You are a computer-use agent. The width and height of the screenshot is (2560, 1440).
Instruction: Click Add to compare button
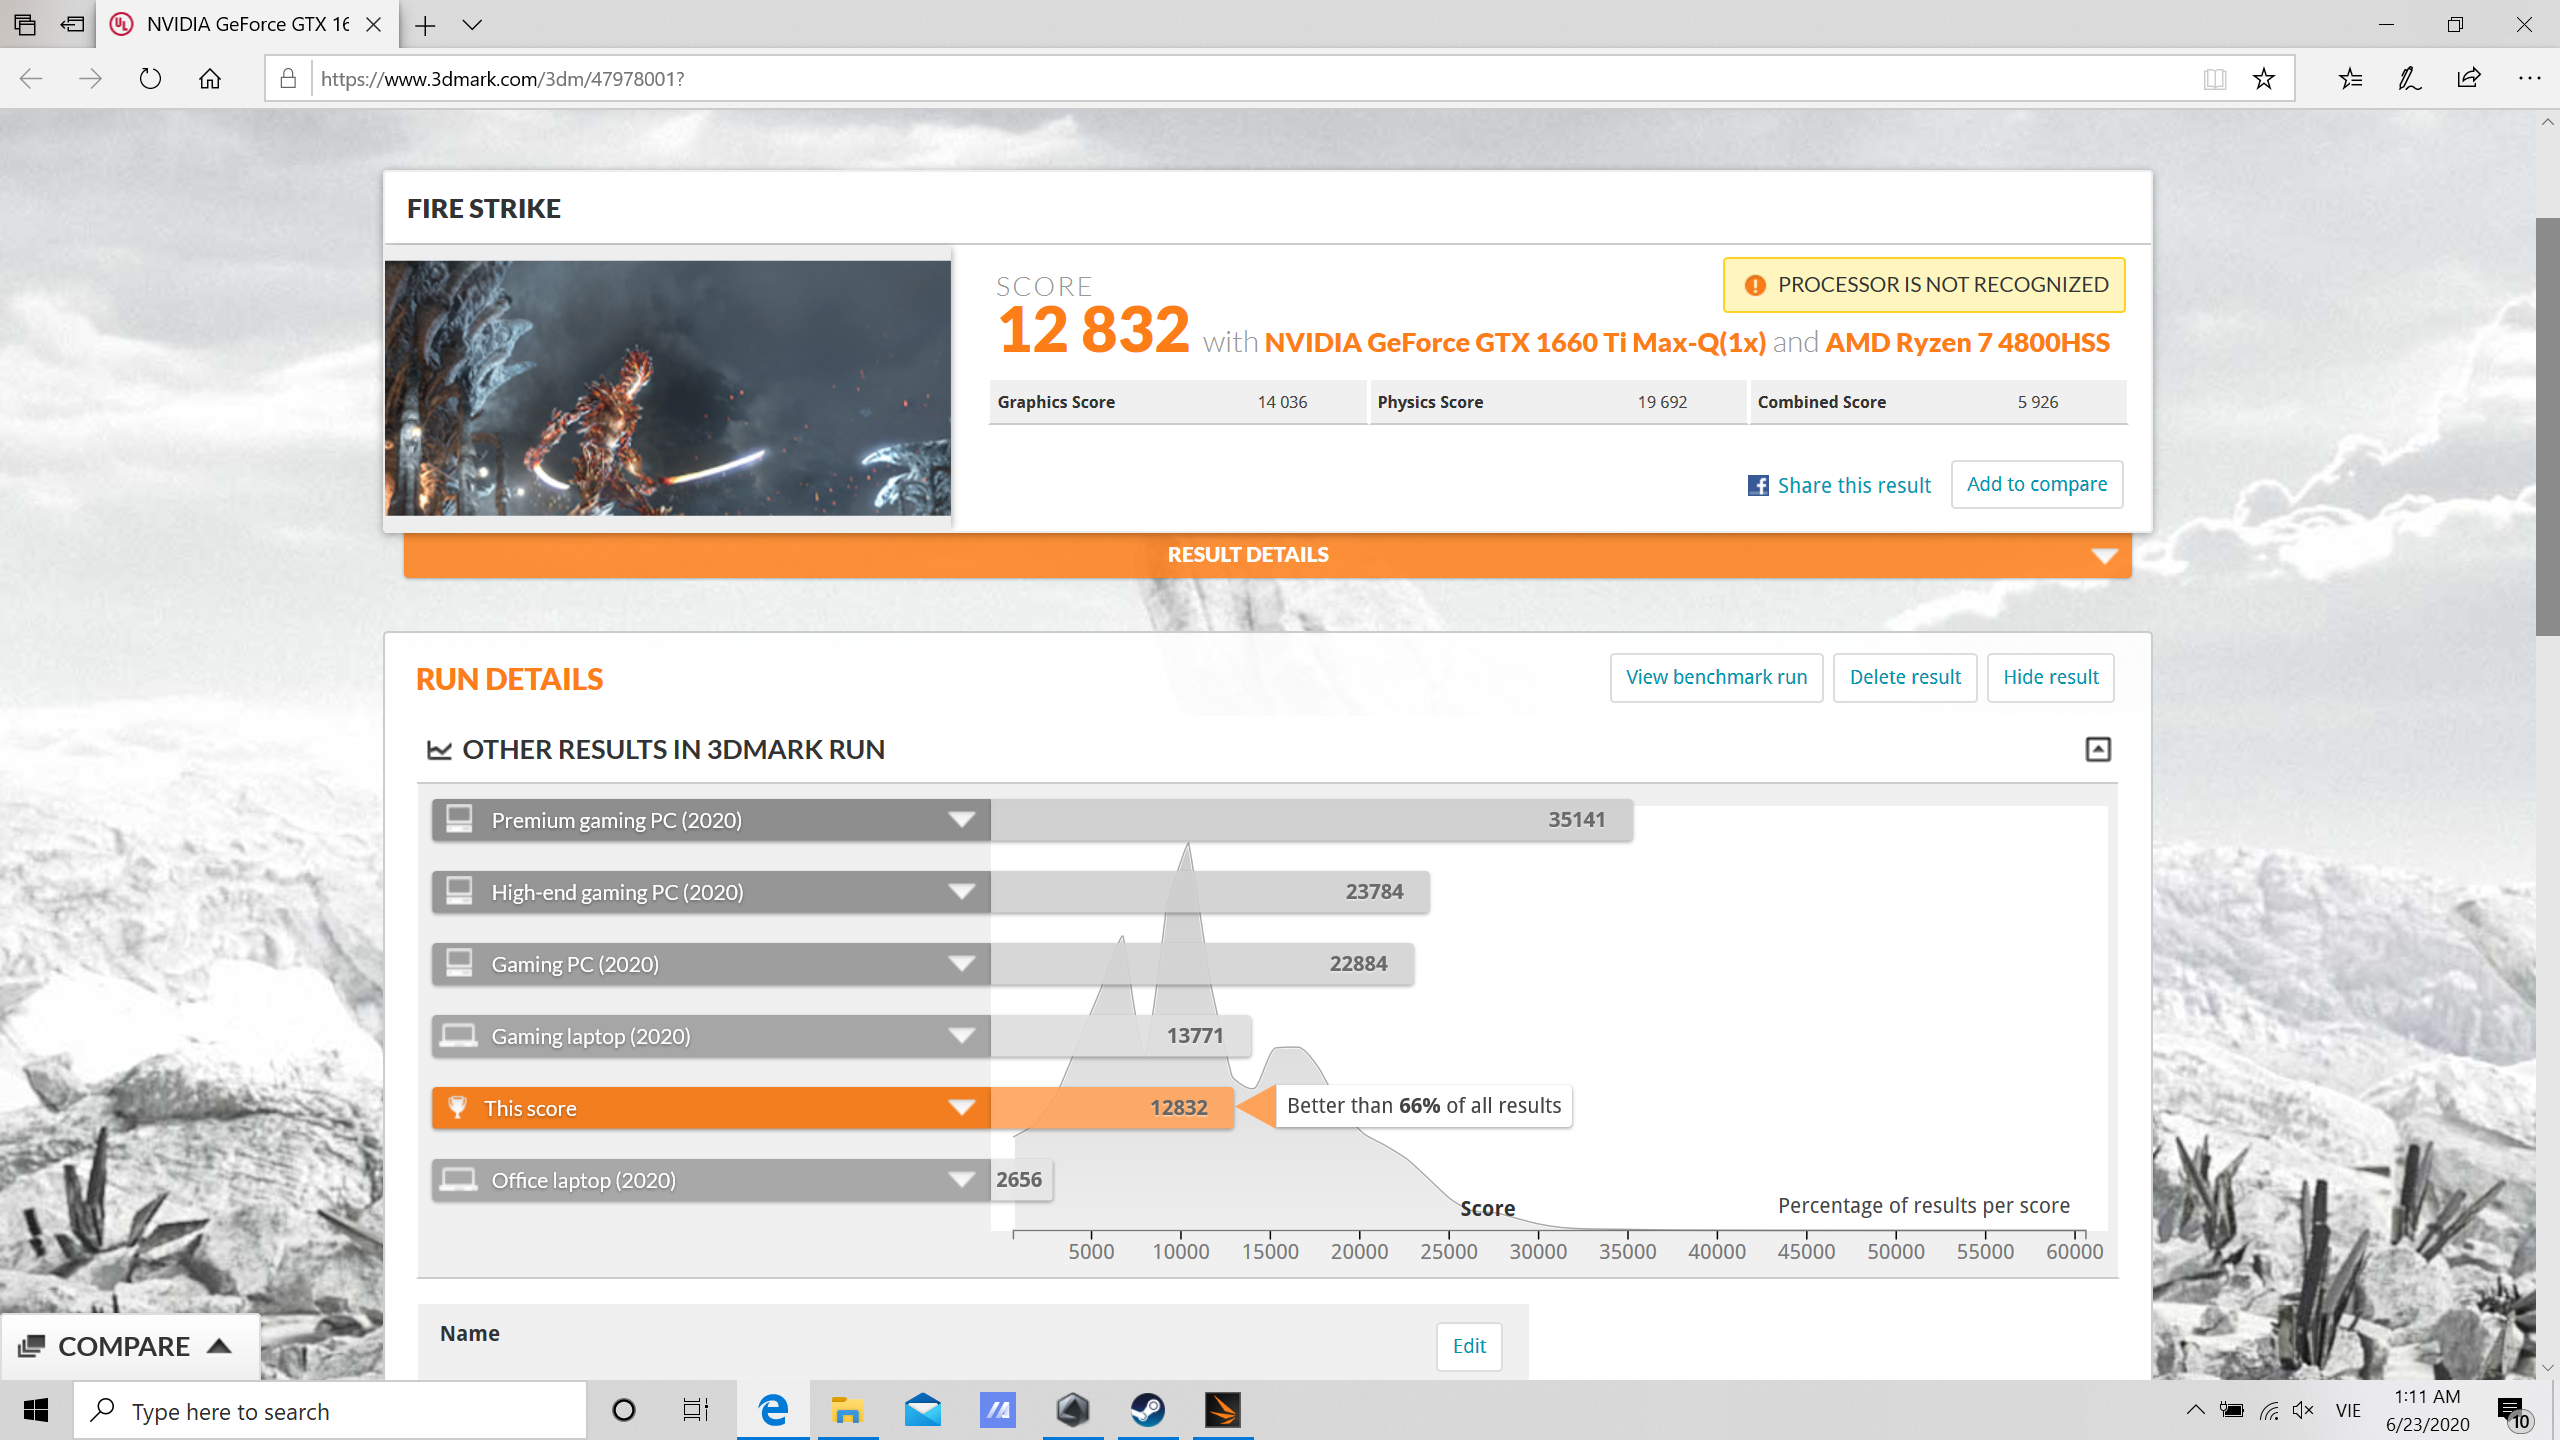(2037, 484)
